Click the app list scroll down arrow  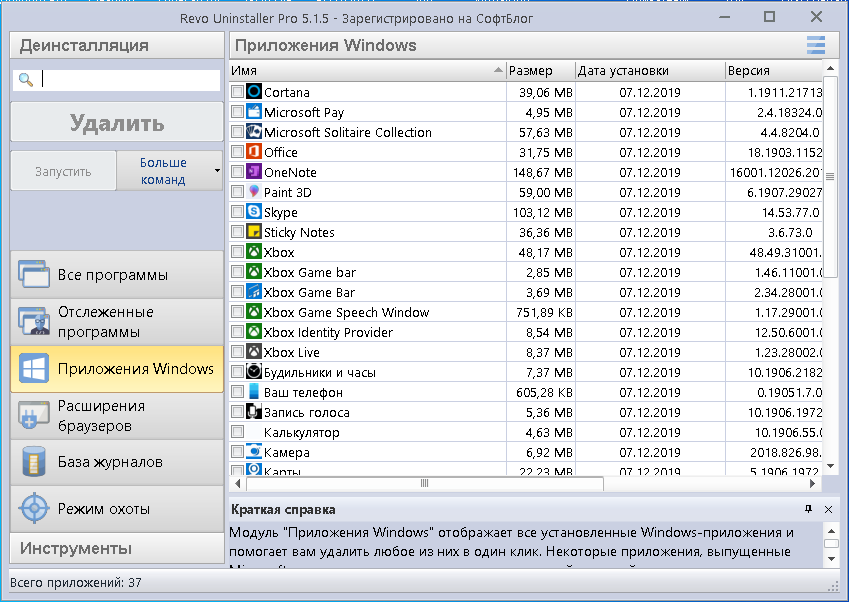tap(830, 466)
